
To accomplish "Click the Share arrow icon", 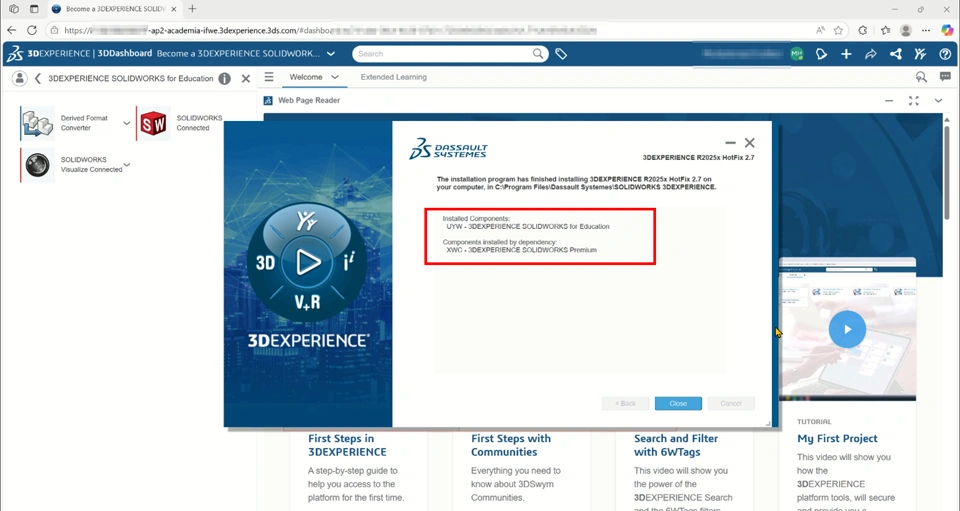I will pos(871,54).
